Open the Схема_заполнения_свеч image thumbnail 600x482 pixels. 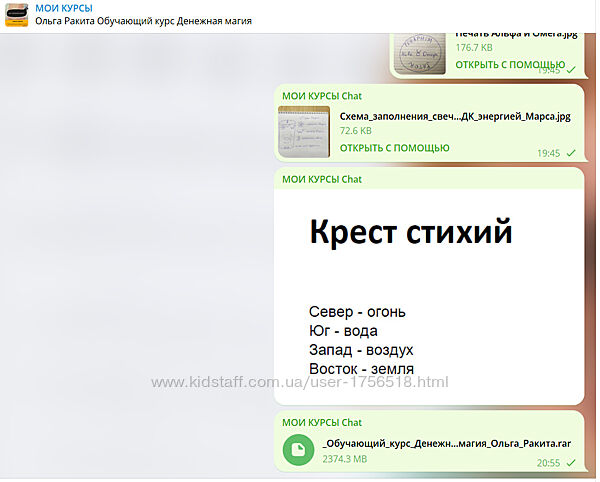(304, 131)
